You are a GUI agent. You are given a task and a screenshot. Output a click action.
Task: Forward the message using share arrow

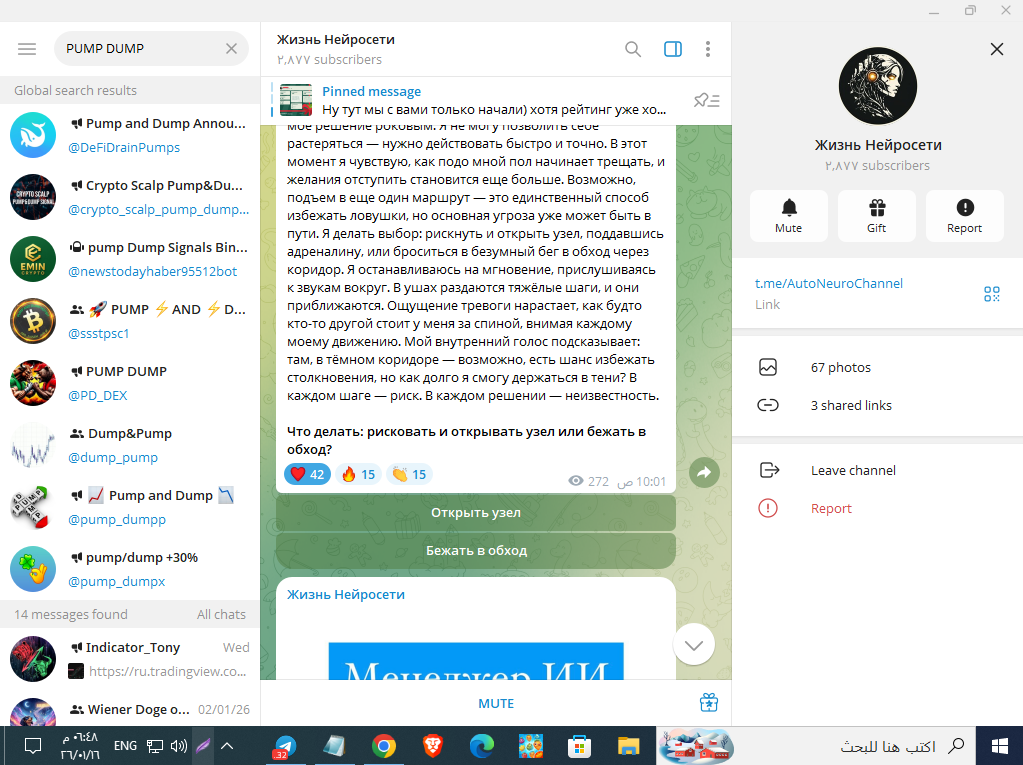[x=705, y=473]
